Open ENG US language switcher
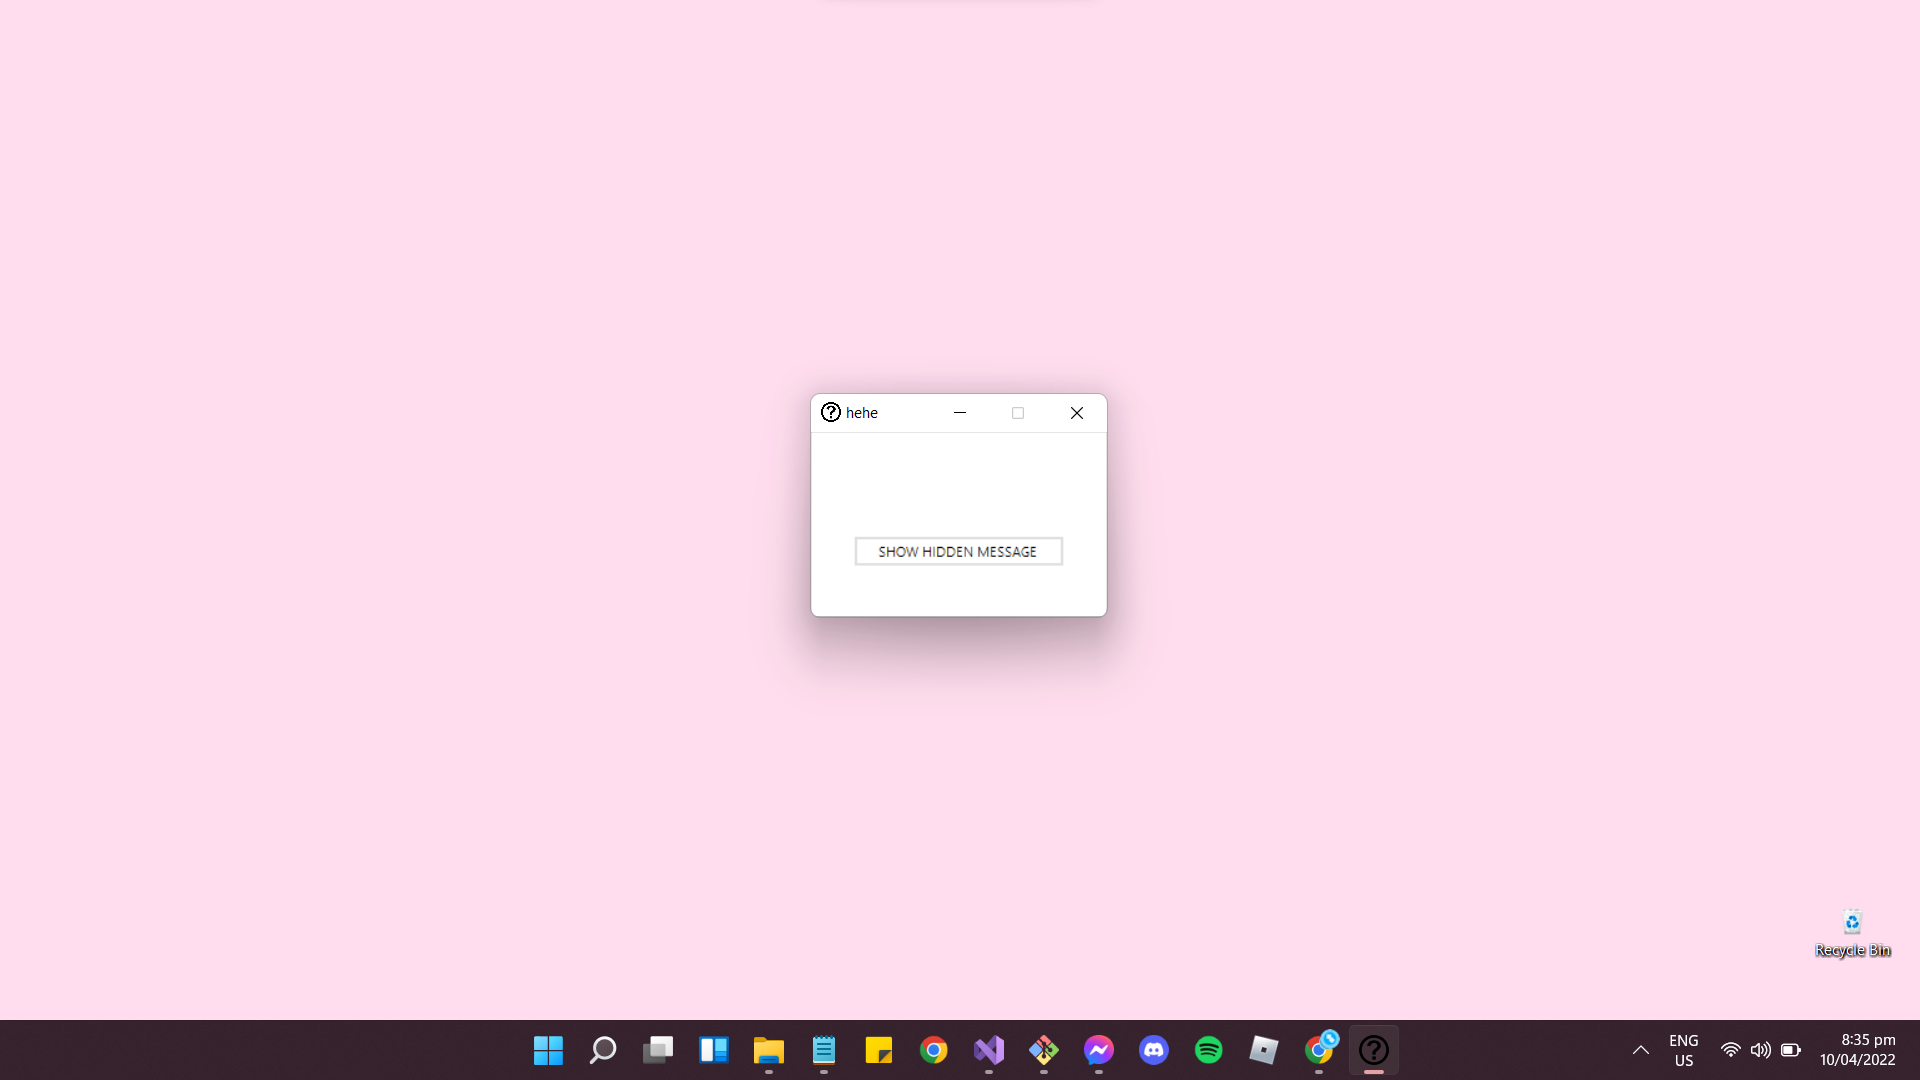Viewport: 1920px width, 1080px height. (1684, 1050)
